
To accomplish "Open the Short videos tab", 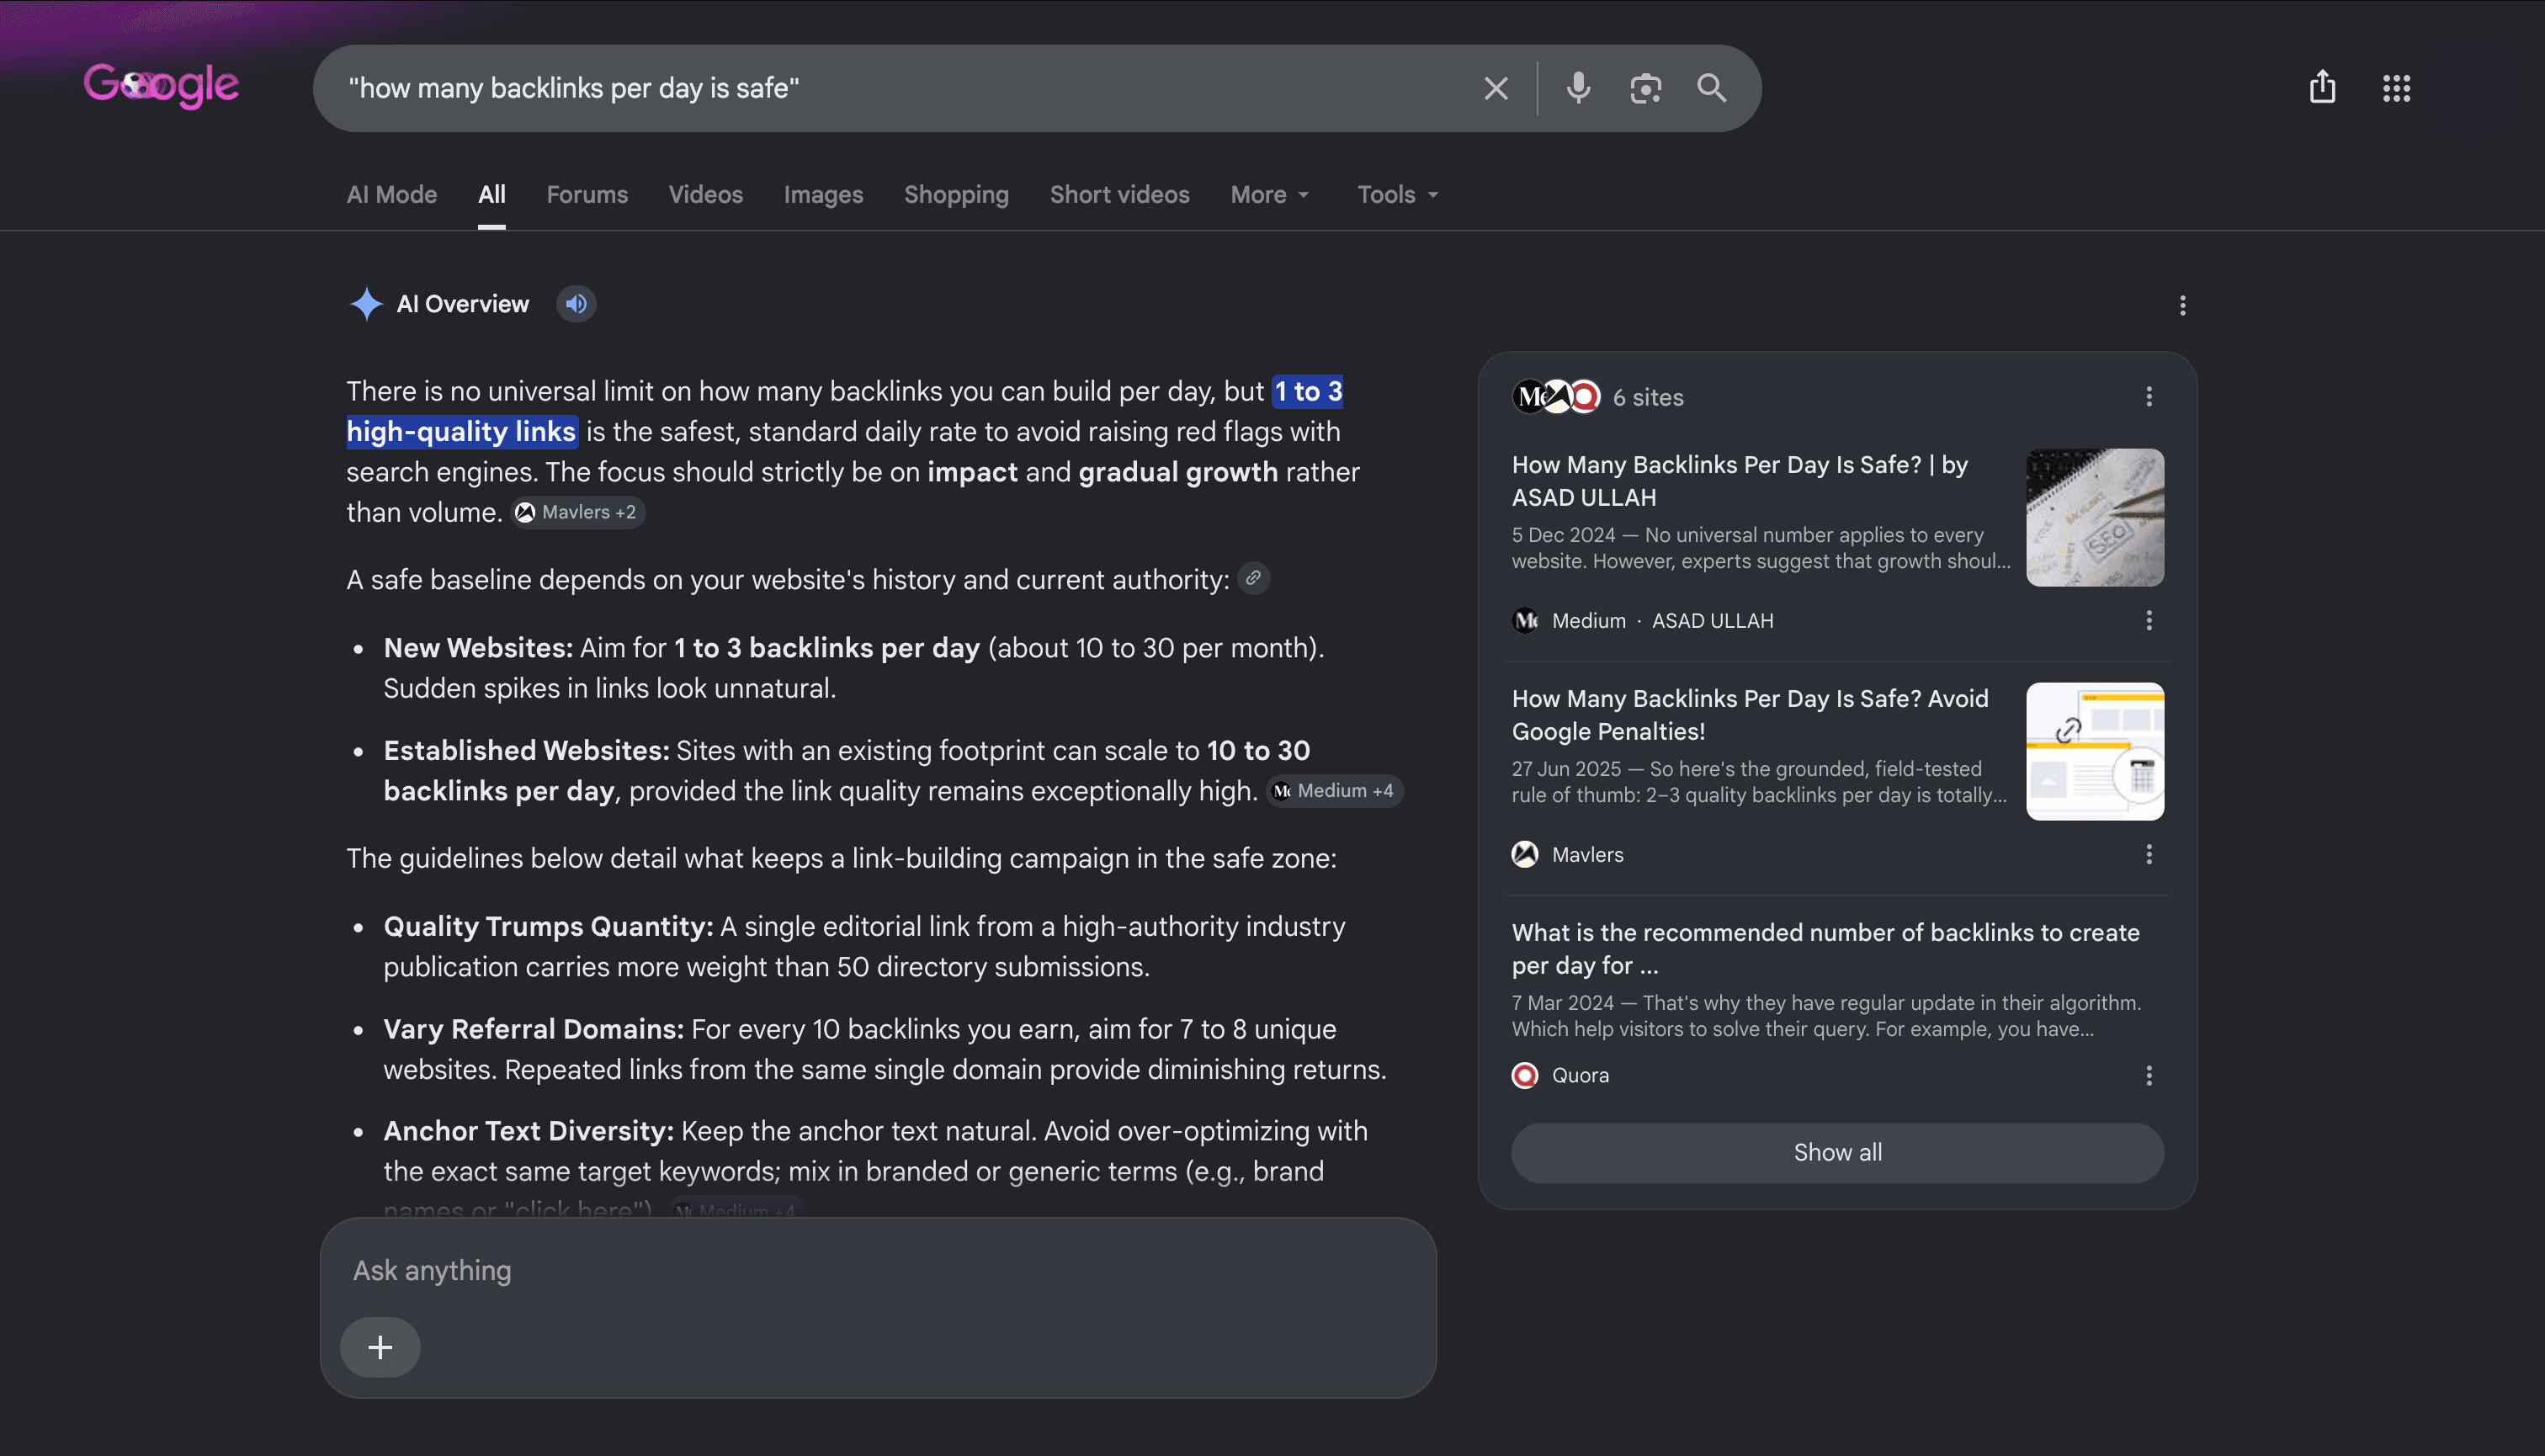I will (x=1119, y=195).
